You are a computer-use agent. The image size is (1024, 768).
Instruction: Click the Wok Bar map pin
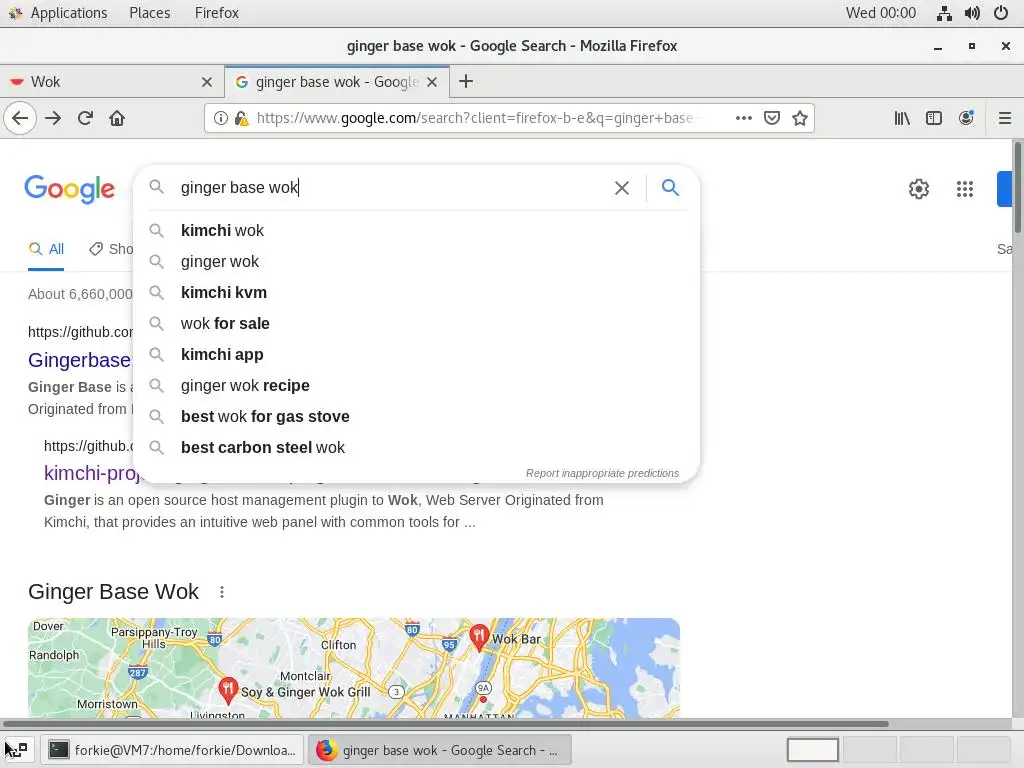[479, 637]
